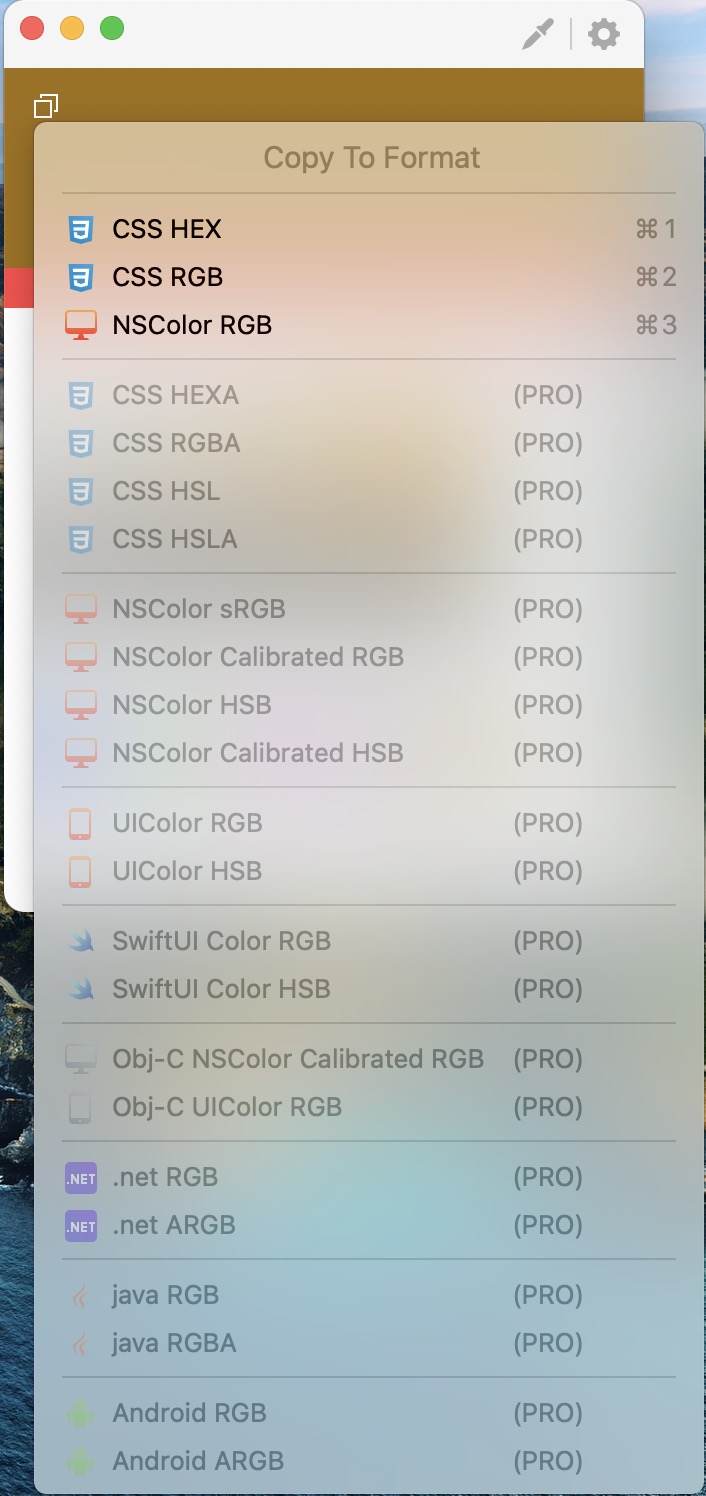Click the Copy To Format header
This screenshot has width=706, height=1496.
372,158
